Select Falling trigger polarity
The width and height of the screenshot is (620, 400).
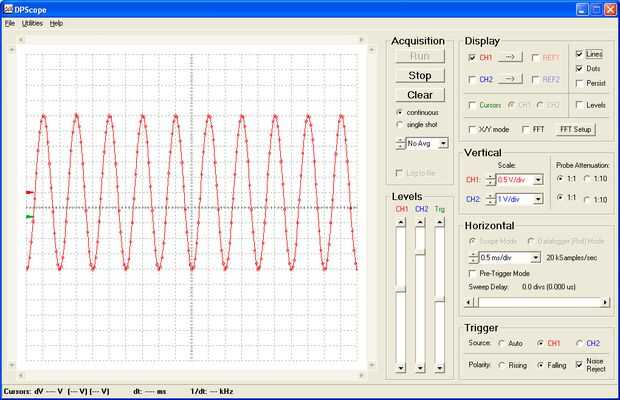540,365
